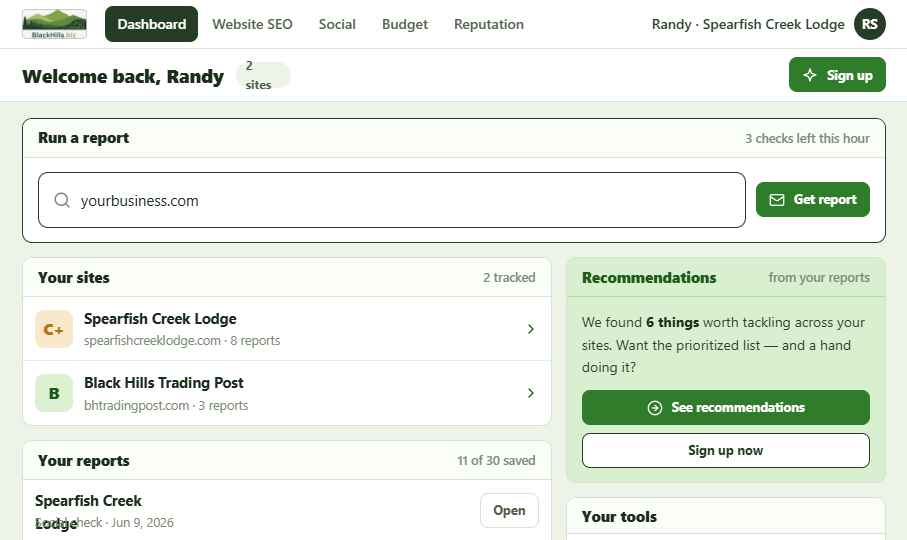Click the 'Recommendations' heading
Viewport: 907px width, 540px height.
pos(649,278)
